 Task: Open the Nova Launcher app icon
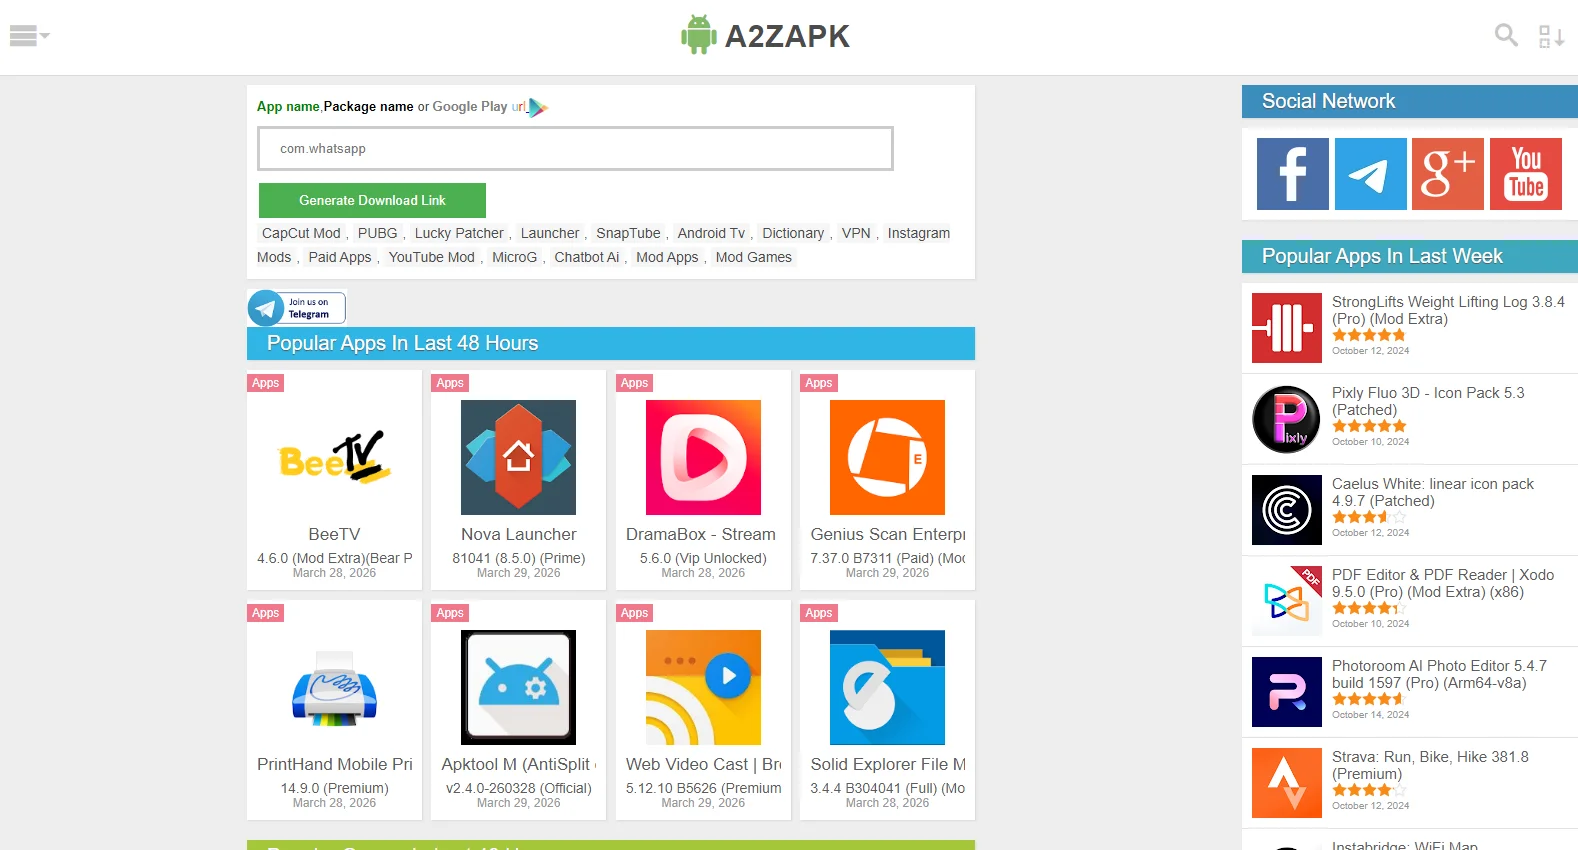518,458
